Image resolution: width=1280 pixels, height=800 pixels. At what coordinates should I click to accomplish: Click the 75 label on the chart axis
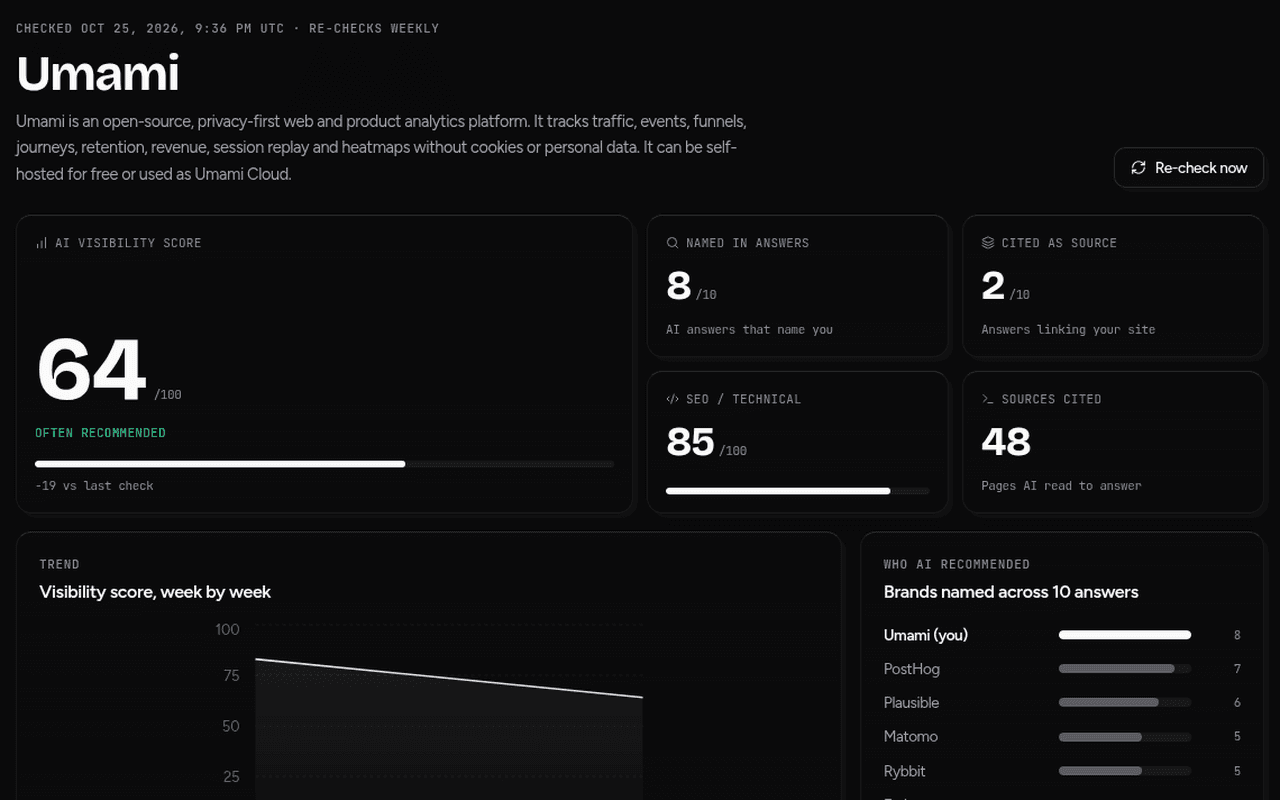pyautogui.click(x=231, y=676)
